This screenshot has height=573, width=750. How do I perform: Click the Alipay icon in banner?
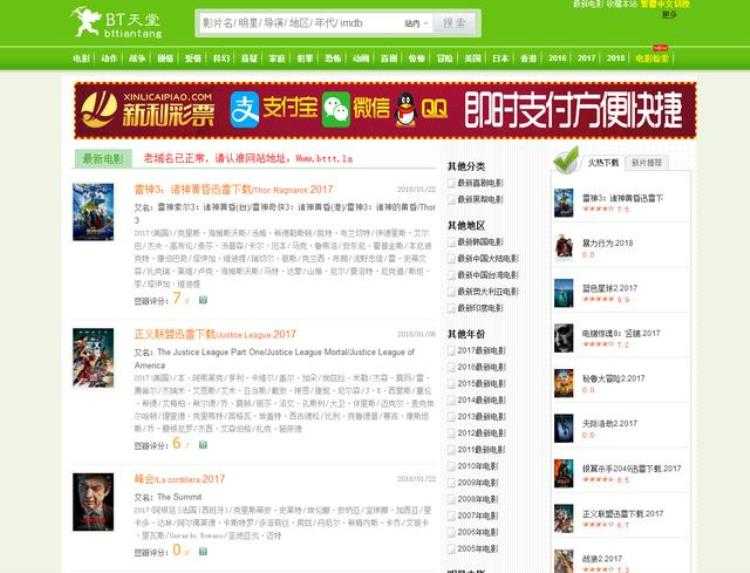coord(245,109)
